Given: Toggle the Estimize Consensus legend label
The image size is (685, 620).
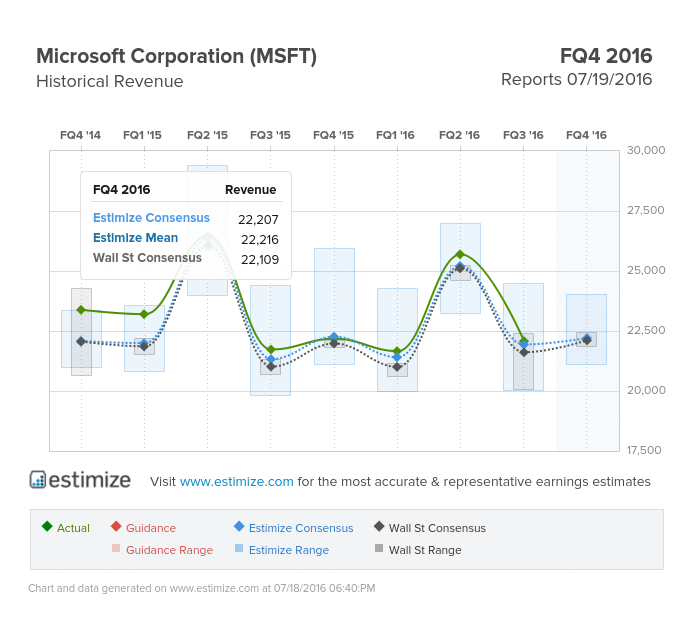Looking at the screenshot, I should (301, 528).
